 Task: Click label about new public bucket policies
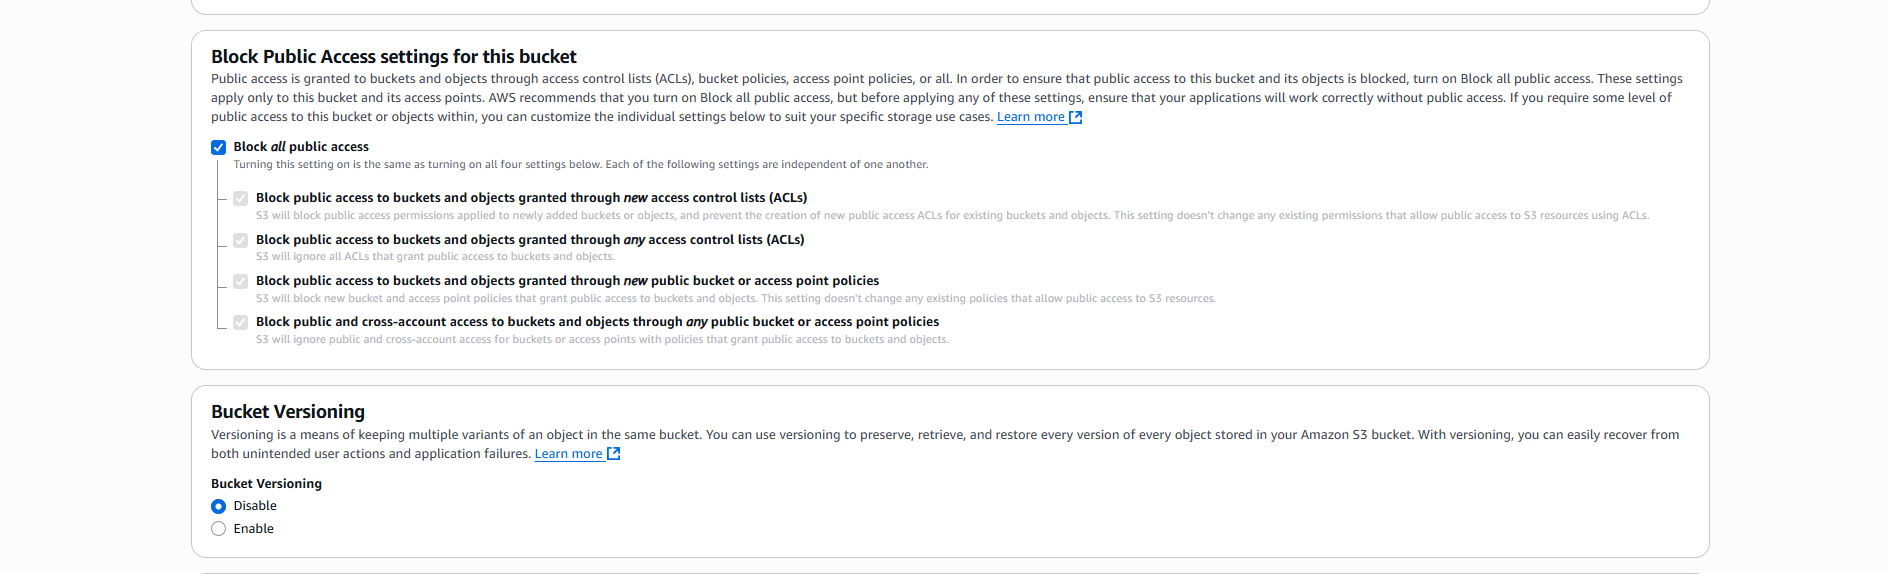[567, 281]
